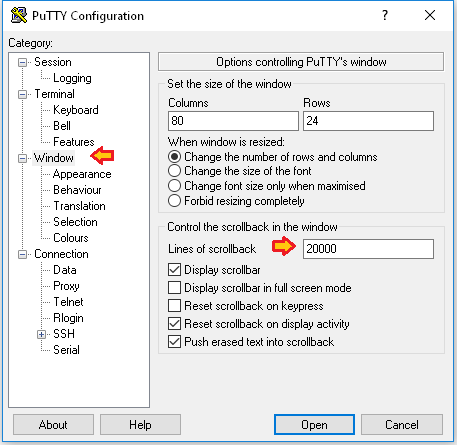Image resolution: width=457 pixels, height=445 pixels.
Task: Select the Connection category
Action: 61,254
